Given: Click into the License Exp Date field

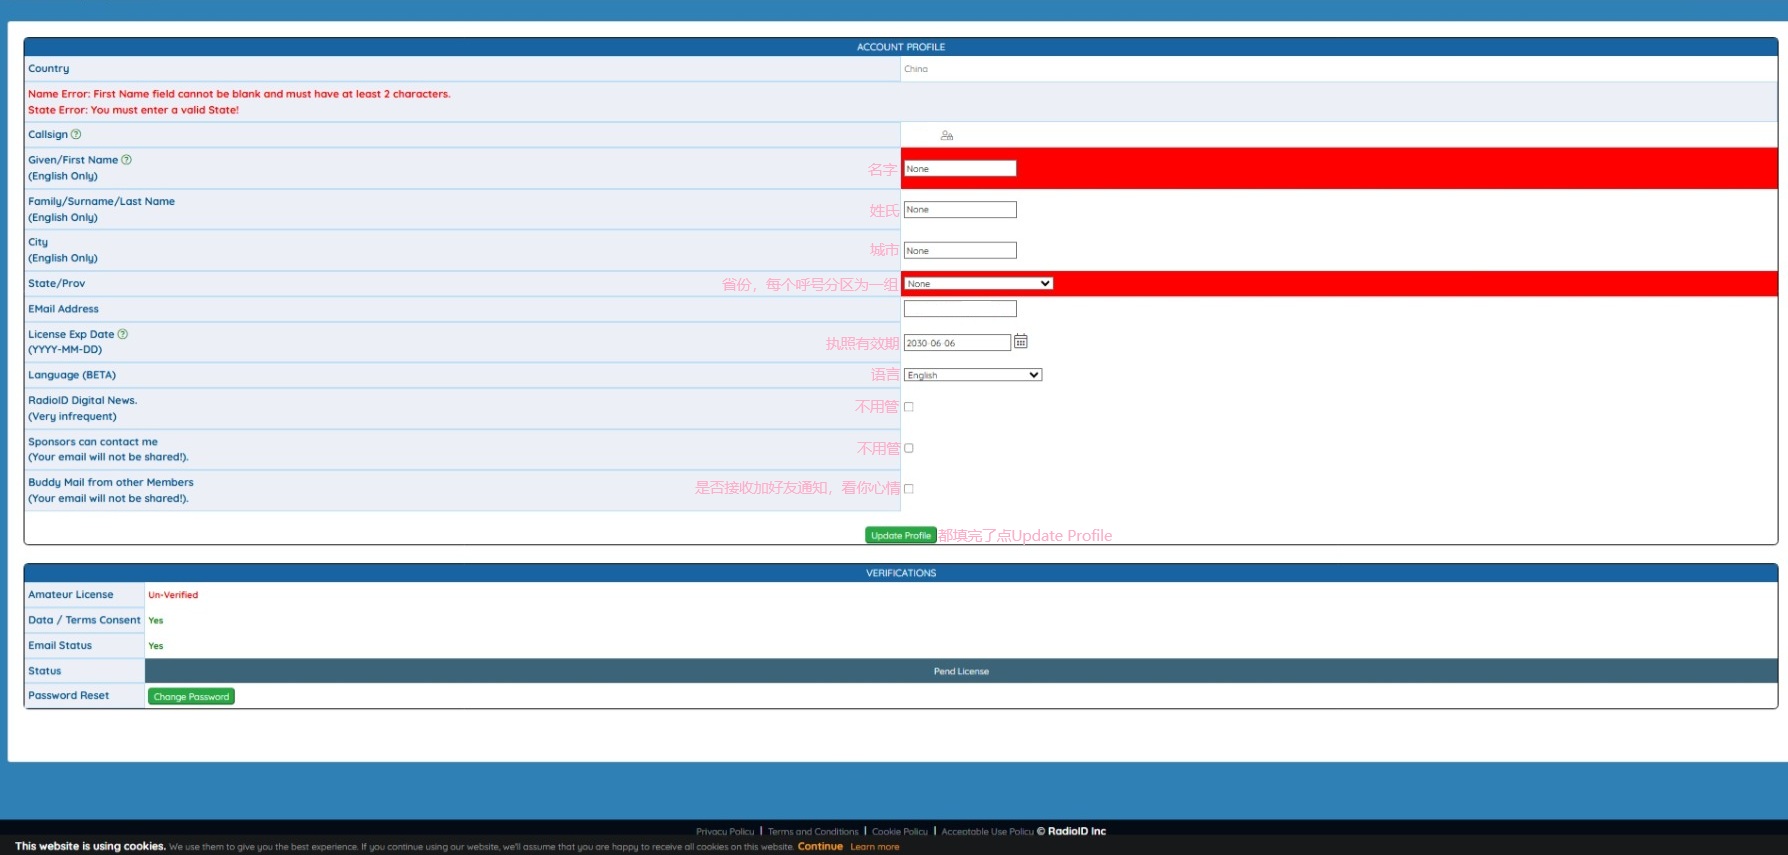Looking at the screenshot, I should tap(956, 343).
